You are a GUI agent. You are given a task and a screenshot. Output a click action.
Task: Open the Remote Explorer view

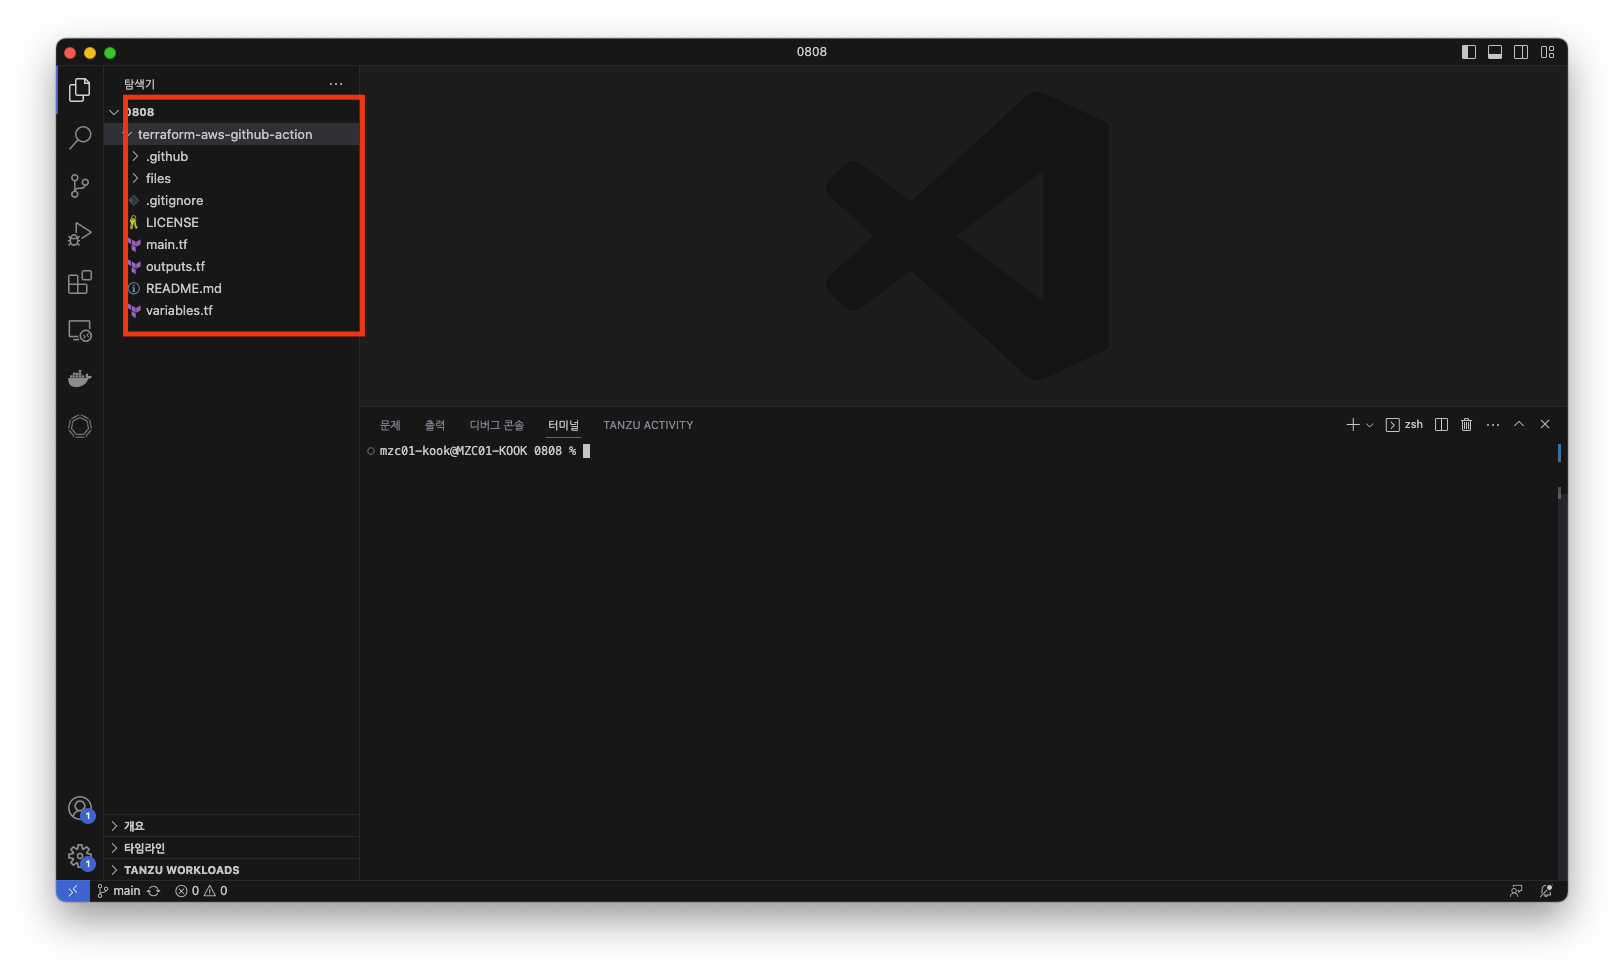tap(80, 330)
